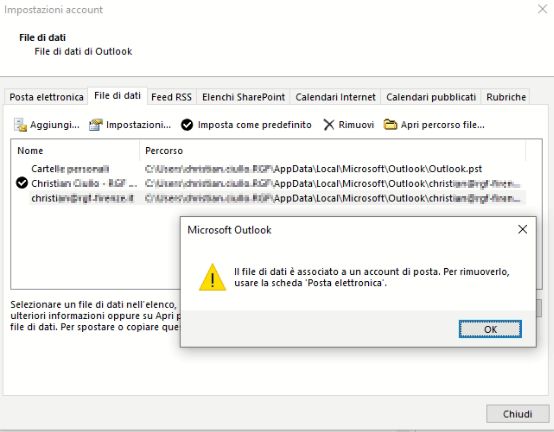Screen dimensions: 554x432
Task: Switch to the Rubriche tab
Action: [506, 97]
